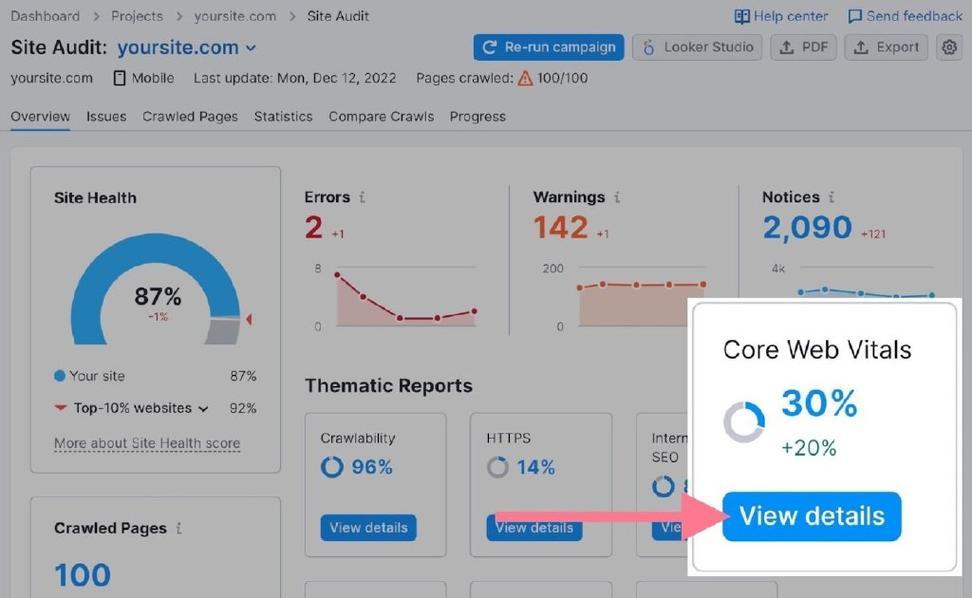This screenshot has height=598, width=972.
Task: Click the Send feedback link
Action: pyautogui.click(x=905, y=16)
